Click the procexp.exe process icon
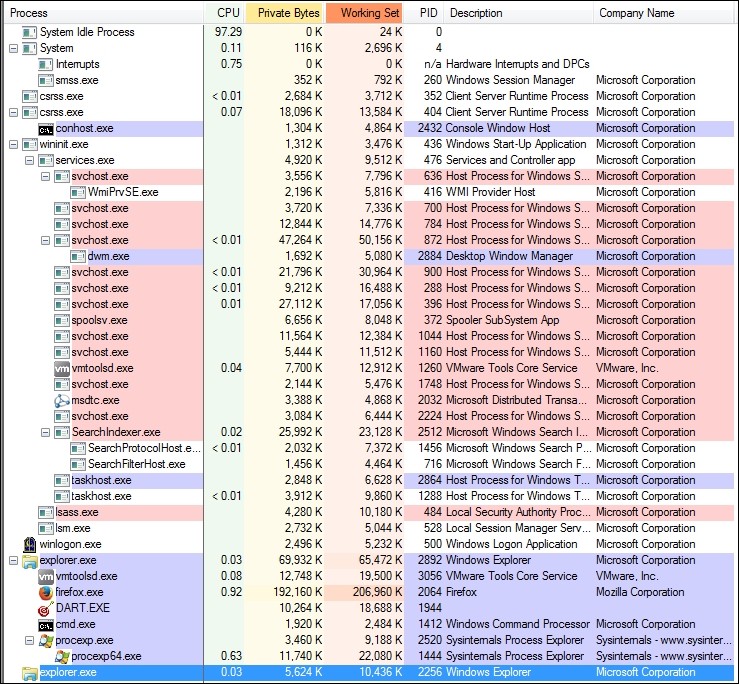 [46, 640]
